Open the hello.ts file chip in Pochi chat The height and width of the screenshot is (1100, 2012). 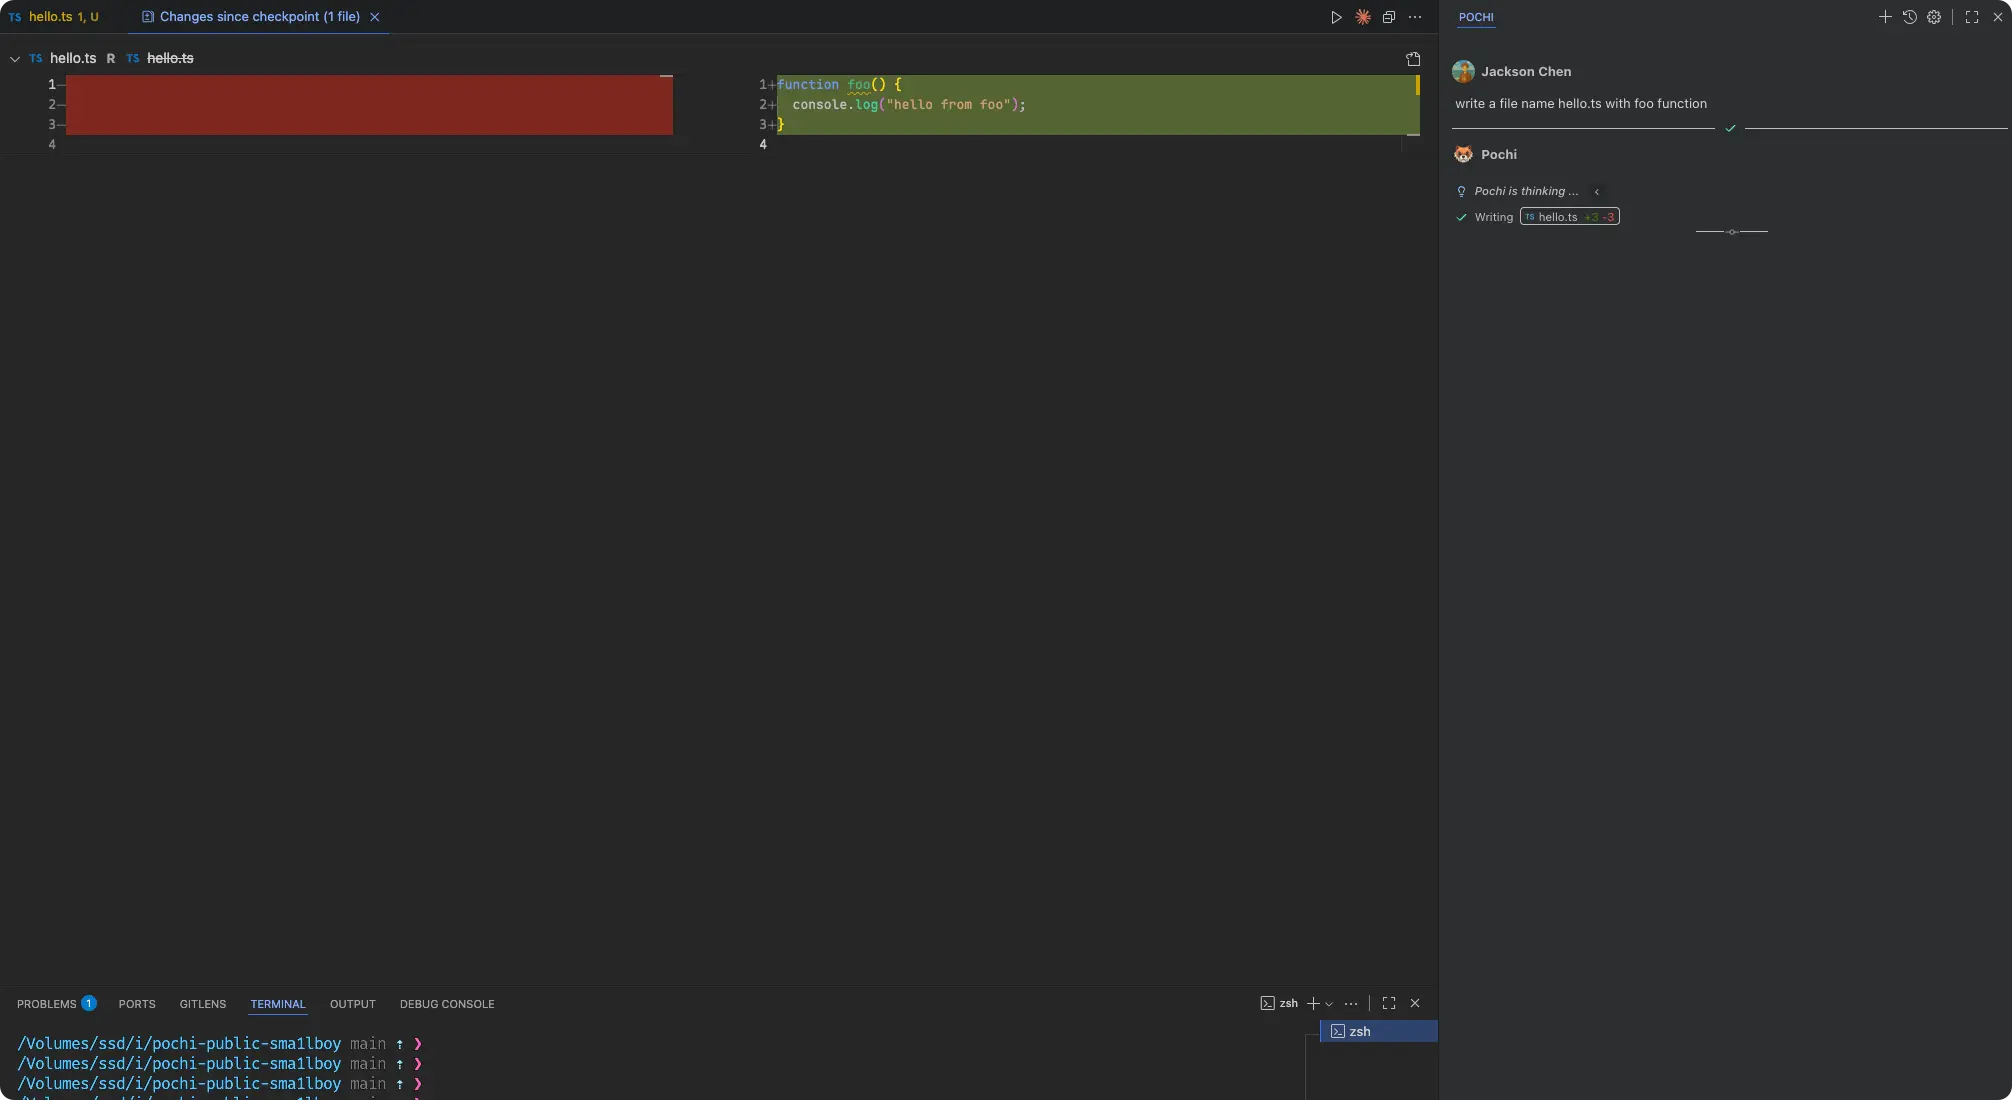pos(1569,217)
